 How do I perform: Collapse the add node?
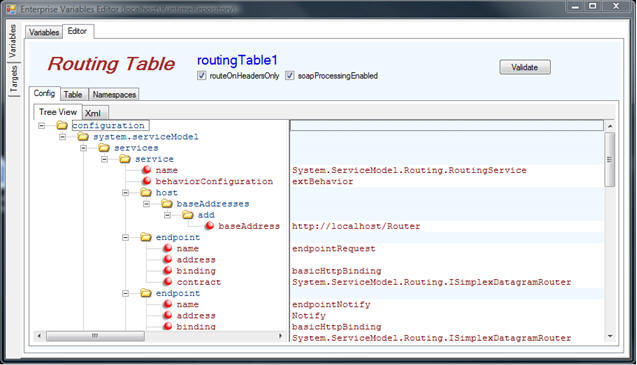coord(167,215)
